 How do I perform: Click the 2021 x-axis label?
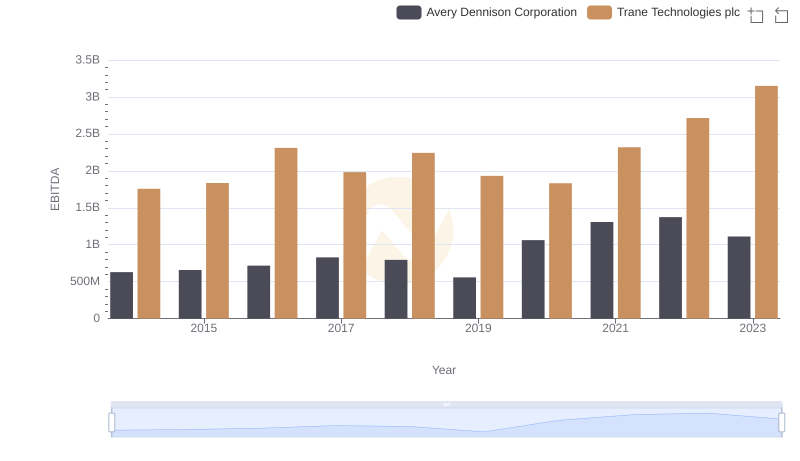[615, 328]
